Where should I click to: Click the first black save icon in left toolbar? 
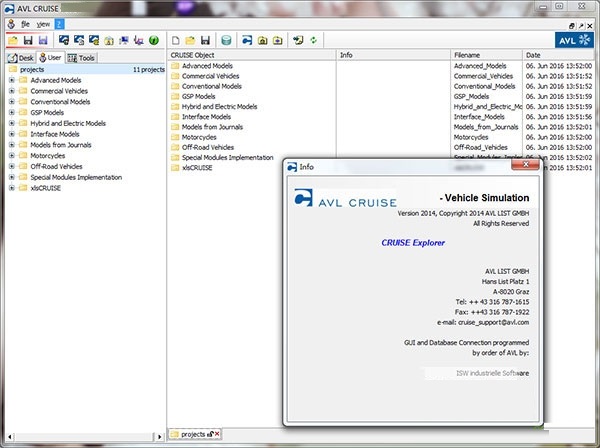[28, 41]
